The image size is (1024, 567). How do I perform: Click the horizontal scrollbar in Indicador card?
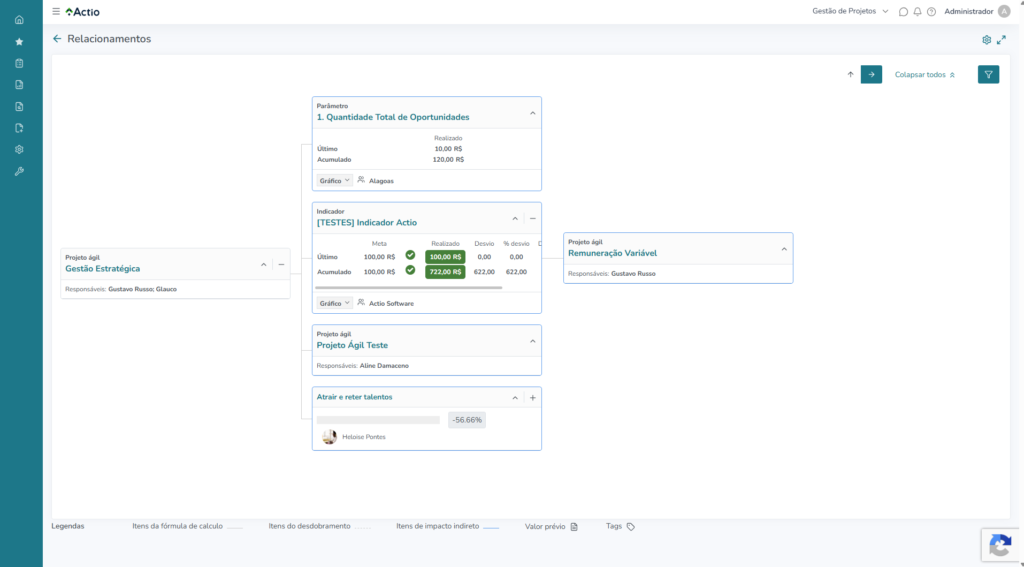pos(409,287)
